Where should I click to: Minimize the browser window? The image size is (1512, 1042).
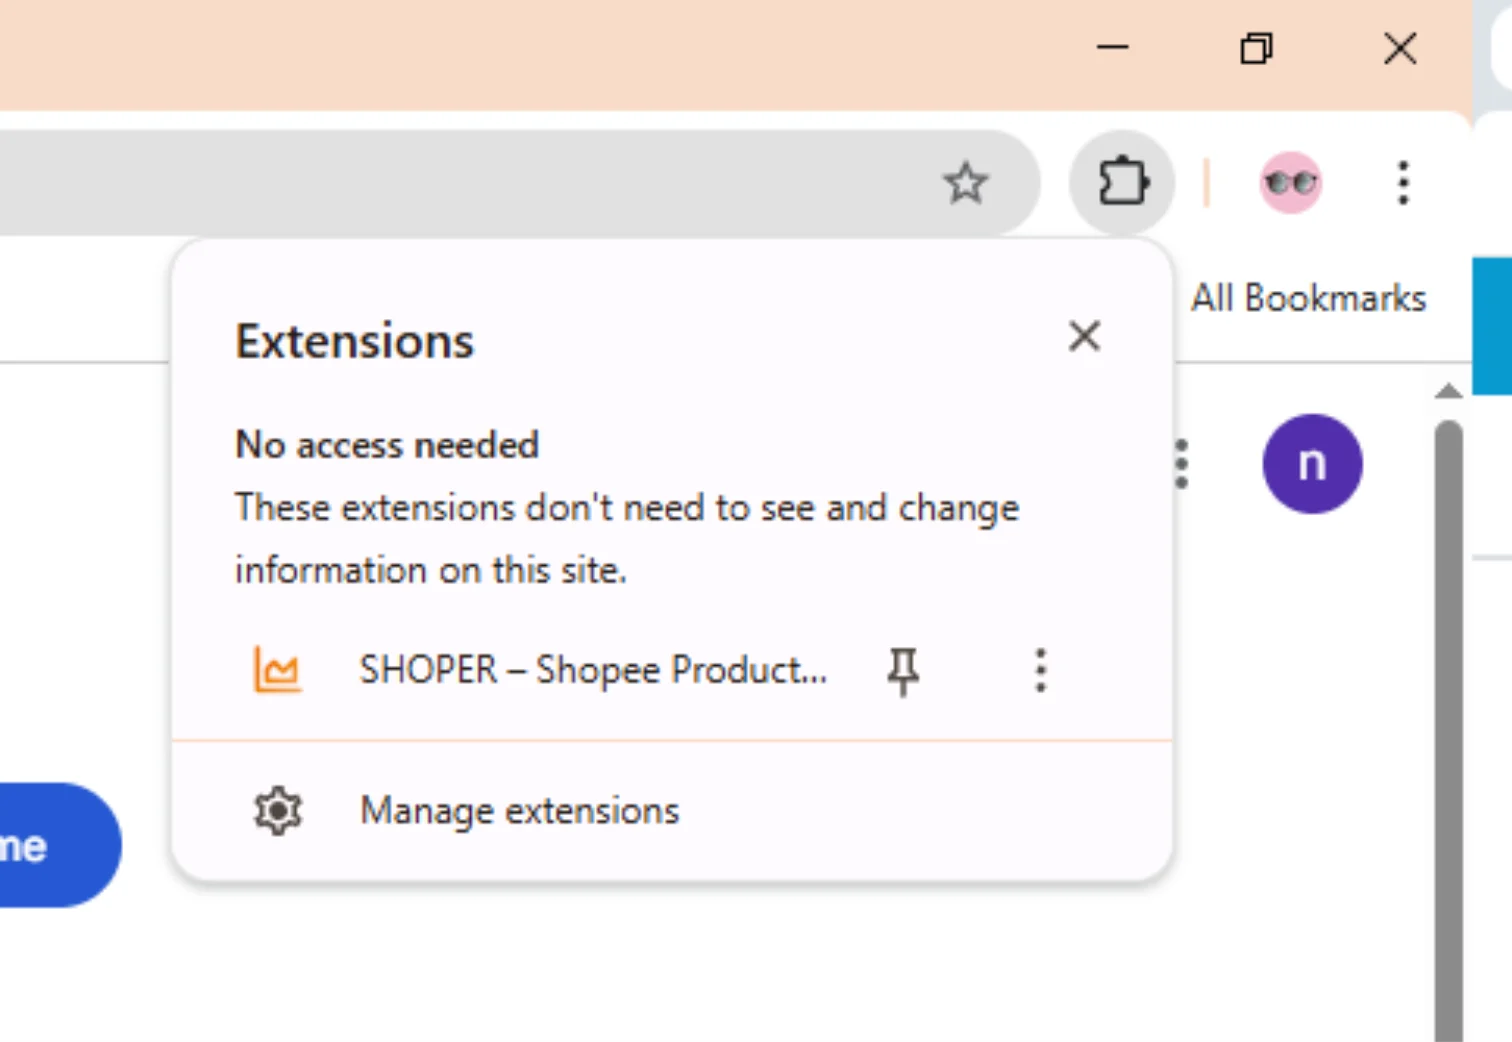[x=1112, y=48]
